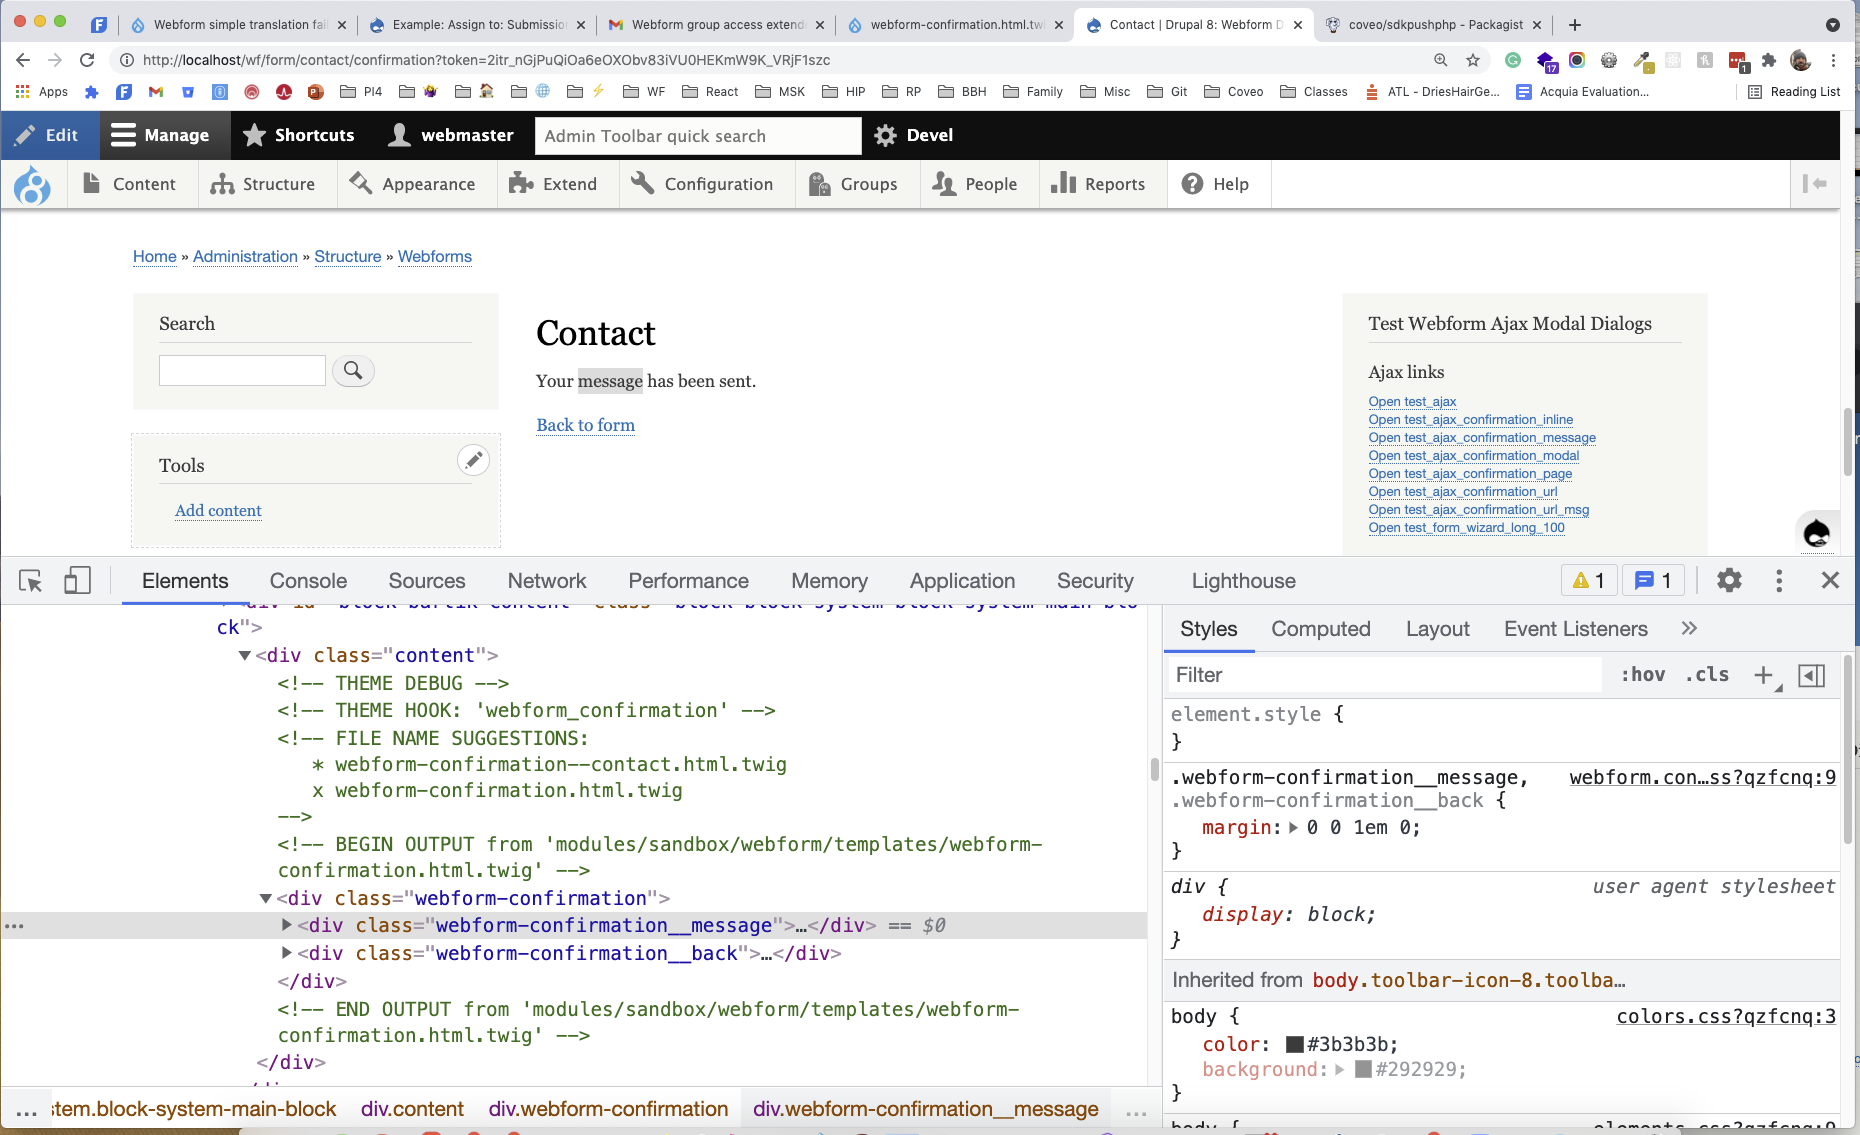Collapse the admin toolbar with the arrow icon
1860x1135 pixels.
tap(1814, 184)
